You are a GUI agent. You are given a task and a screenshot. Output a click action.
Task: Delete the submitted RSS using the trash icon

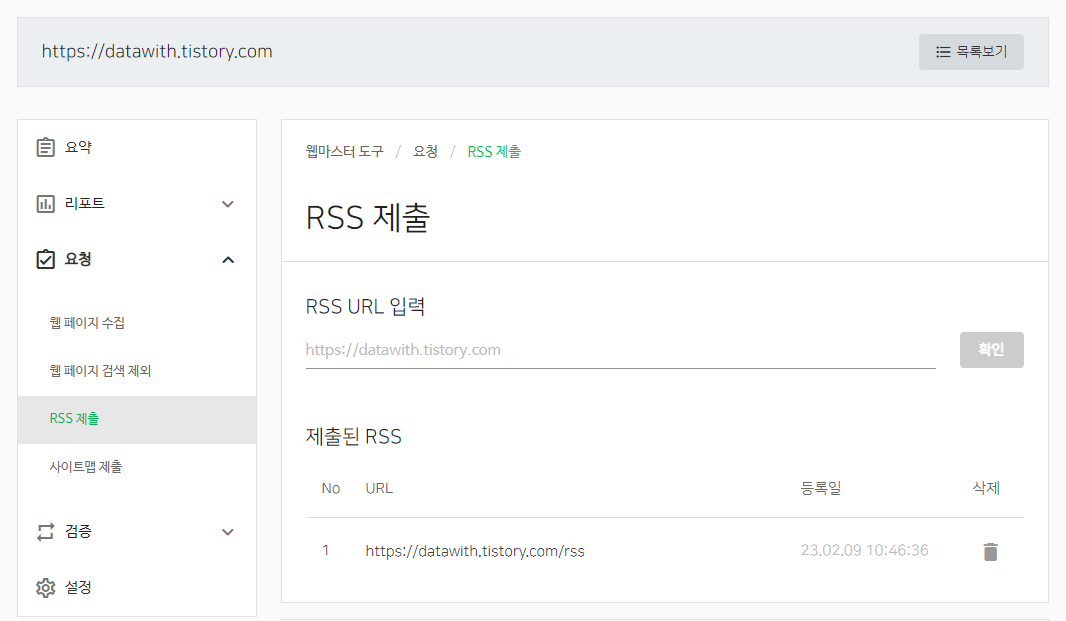[990, 550]
